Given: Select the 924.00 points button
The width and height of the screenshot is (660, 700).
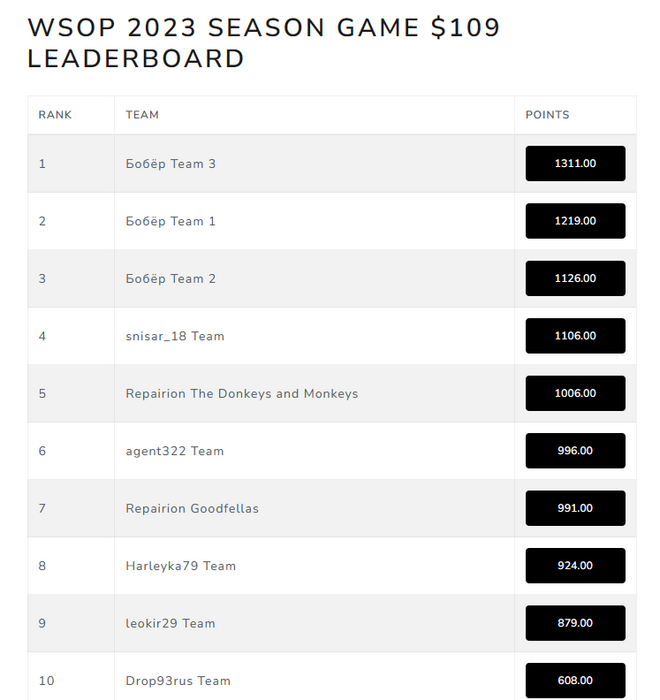Looking at the screenshot, I should point(575,566).
